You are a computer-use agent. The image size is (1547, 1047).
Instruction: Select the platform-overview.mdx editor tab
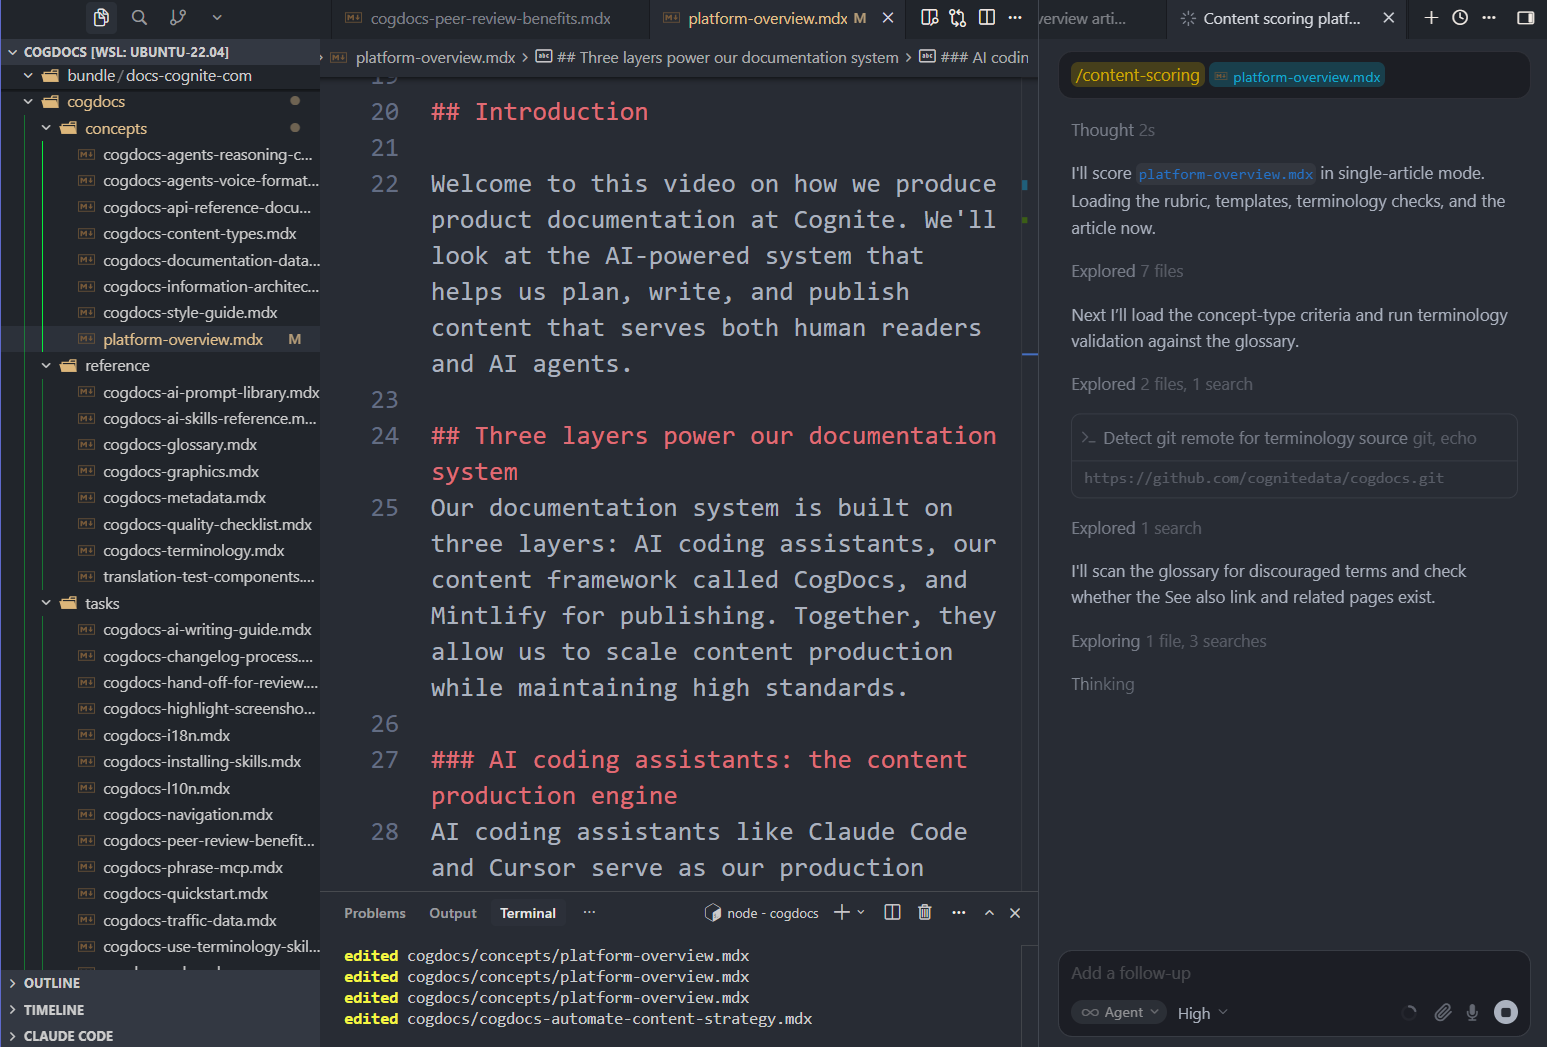click(767, 18)
